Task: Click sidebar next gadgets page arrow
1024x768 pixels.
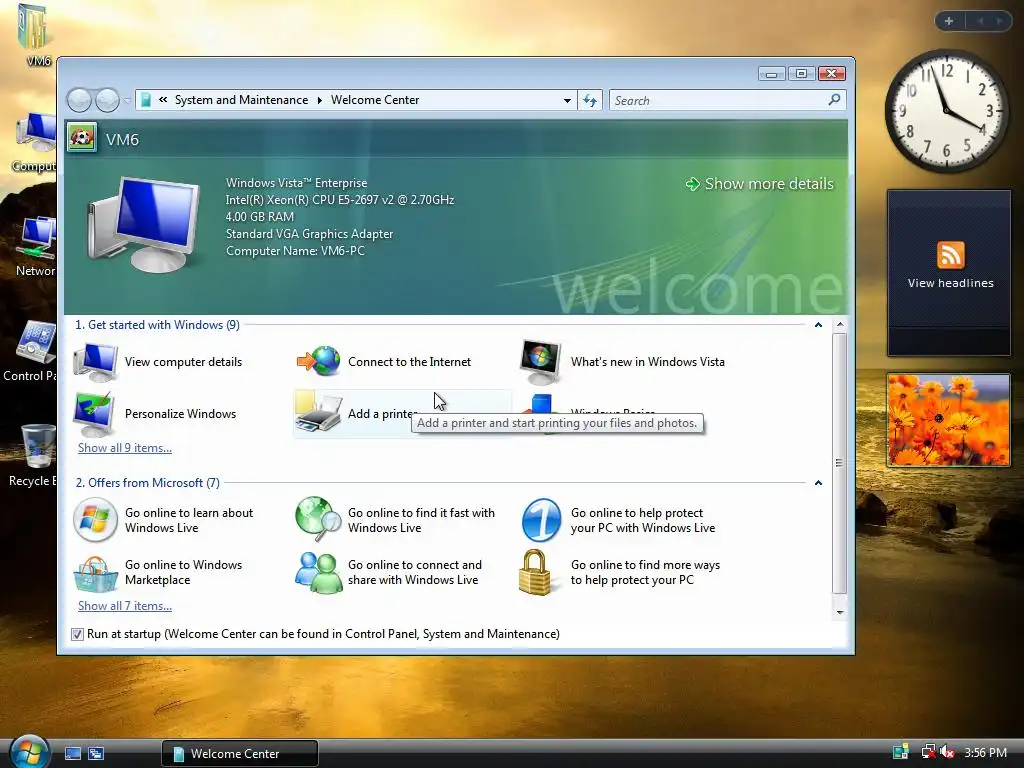Action: 999,21
